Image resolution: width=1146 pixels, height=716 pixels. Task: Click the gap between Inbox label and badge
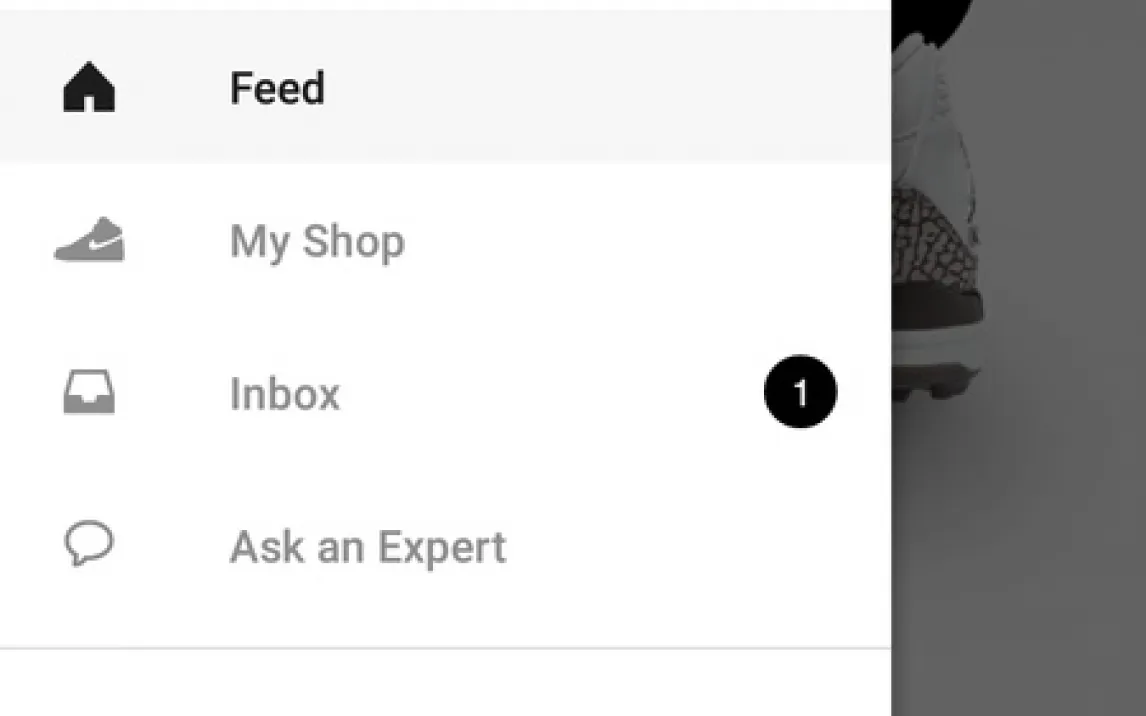click(x=550, y=394)
